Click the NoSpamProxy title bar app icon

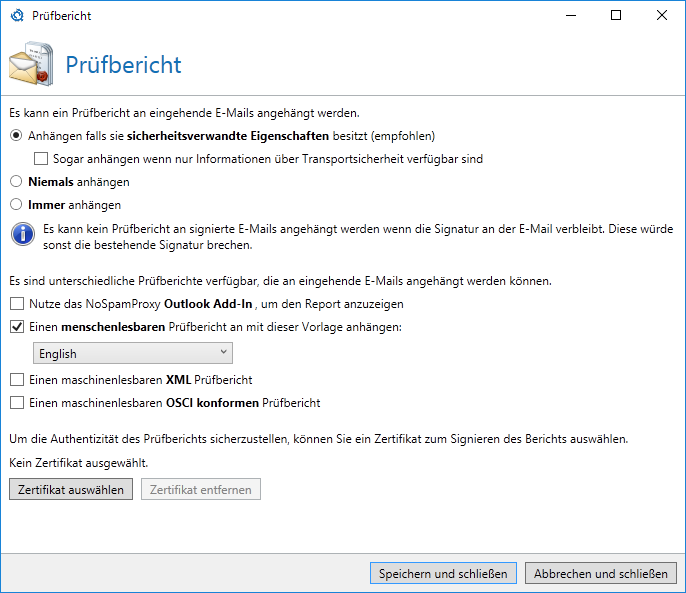click(18, 16)
